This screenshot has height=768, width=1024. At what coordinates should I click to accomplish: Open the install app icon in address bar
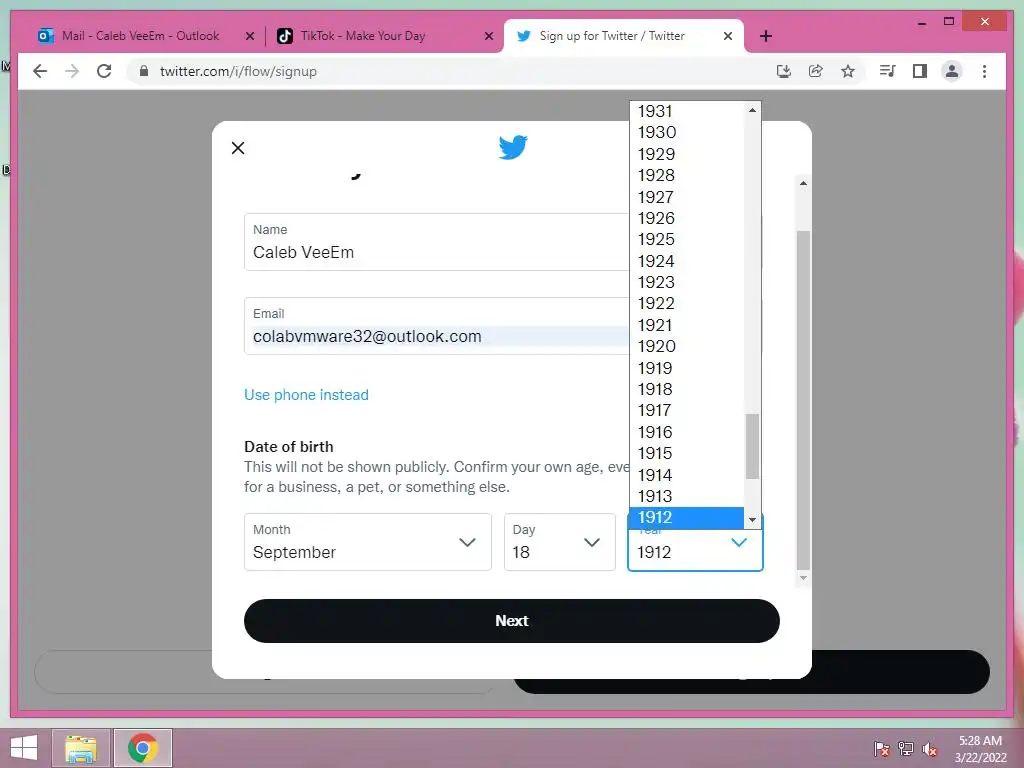point(784,71)
